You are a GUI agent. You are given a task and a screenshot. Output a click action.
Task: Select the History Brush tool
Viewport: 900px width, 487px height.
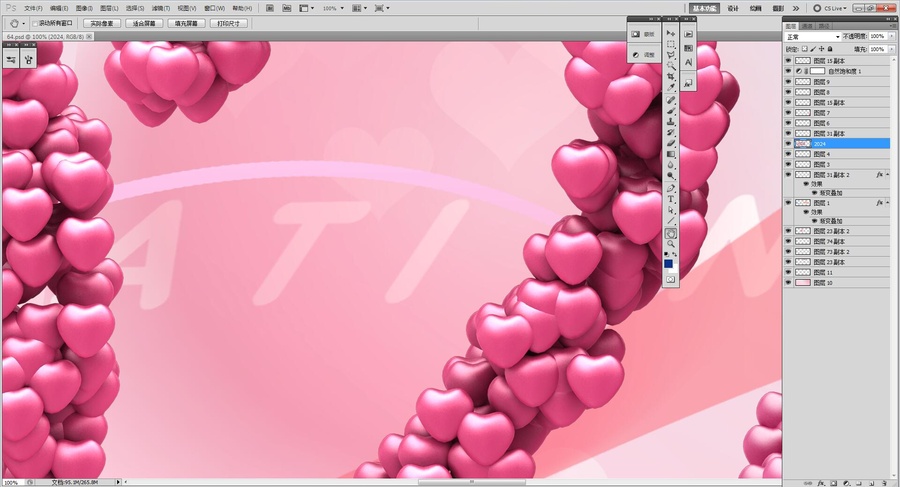click(x=670, y=133)
